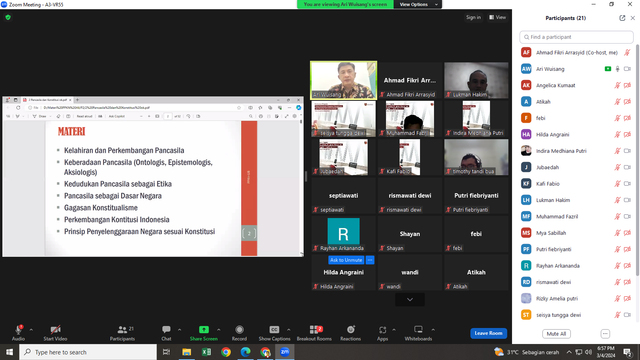Expand the audio options arrow next to Audio
Image resolution: width=640 pixels, height=360 pixels.
click(x=31, y=329)
